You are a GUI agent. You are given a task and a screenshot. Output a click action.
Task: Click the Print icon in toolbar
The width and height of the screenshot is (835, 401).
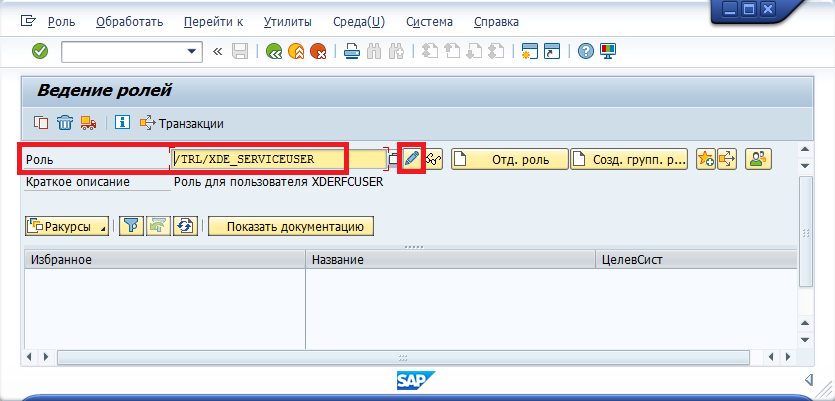(x=351, y=51)
